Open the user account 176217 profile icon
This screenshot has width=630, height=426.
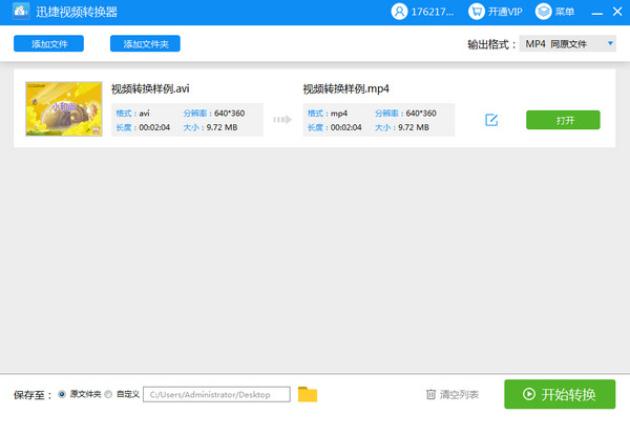(400, 12)
